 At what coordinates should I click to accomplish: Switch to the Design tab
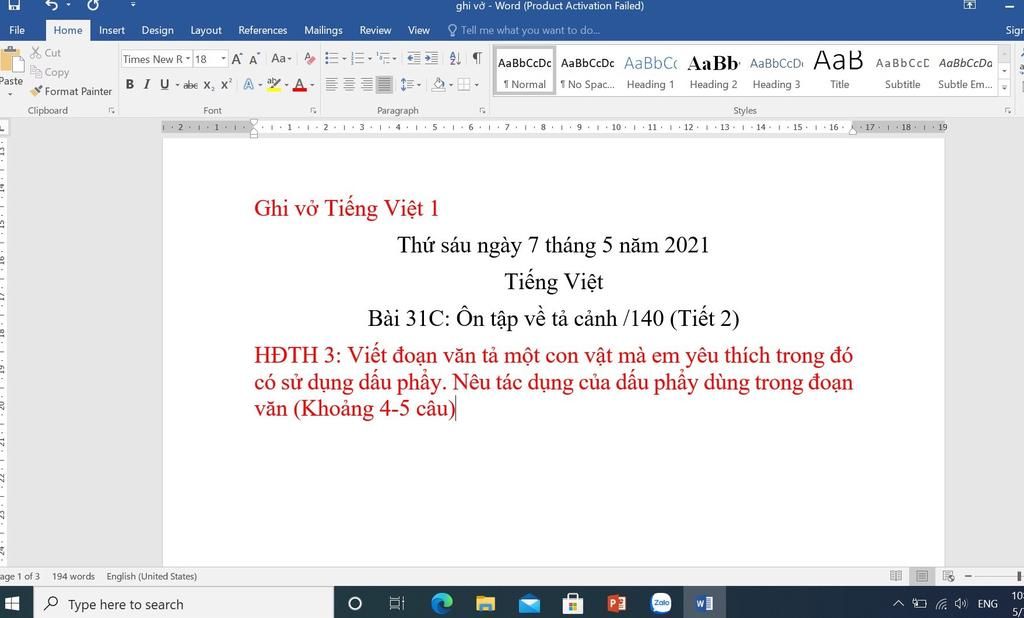(157, 30)
